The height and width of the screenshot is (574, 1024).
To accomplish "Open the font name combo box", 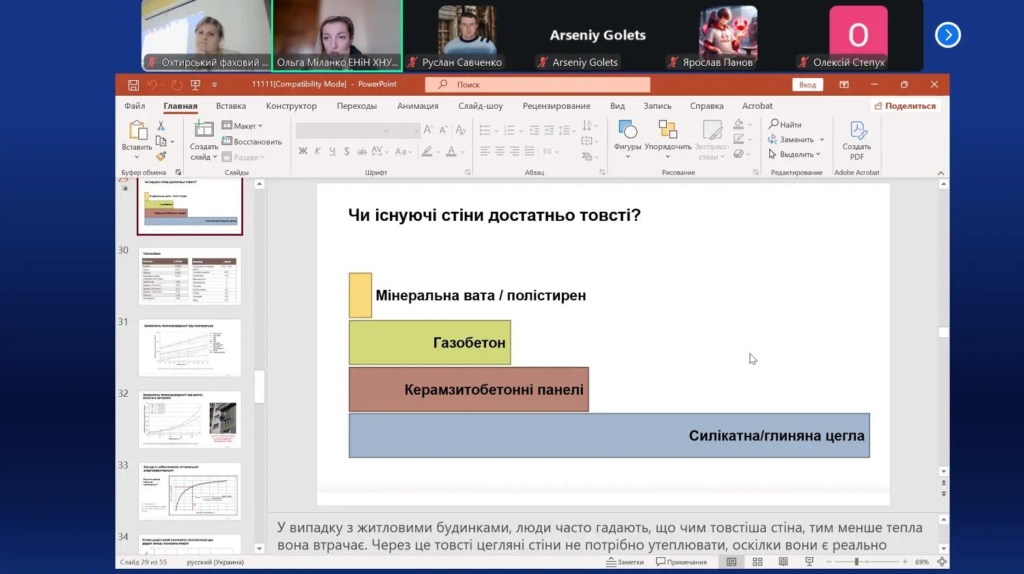I will coord(357,130).
